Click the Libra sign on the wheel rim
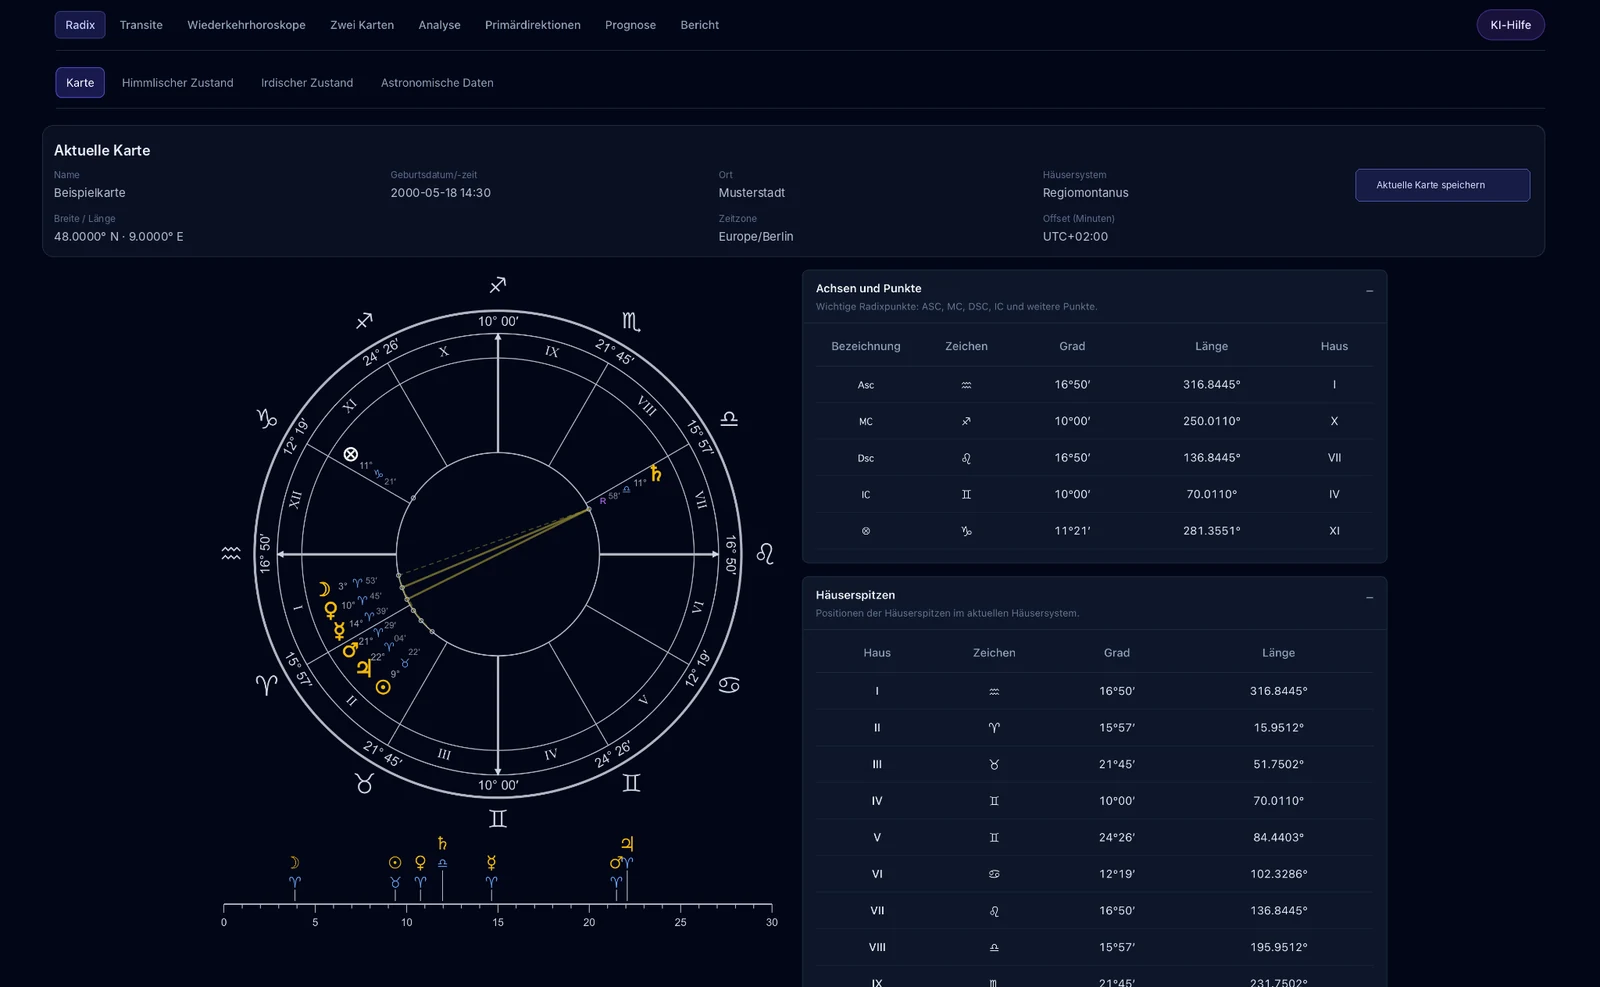Image resolution: width=1600 pixels, height=987 pixels. point(729,418)
